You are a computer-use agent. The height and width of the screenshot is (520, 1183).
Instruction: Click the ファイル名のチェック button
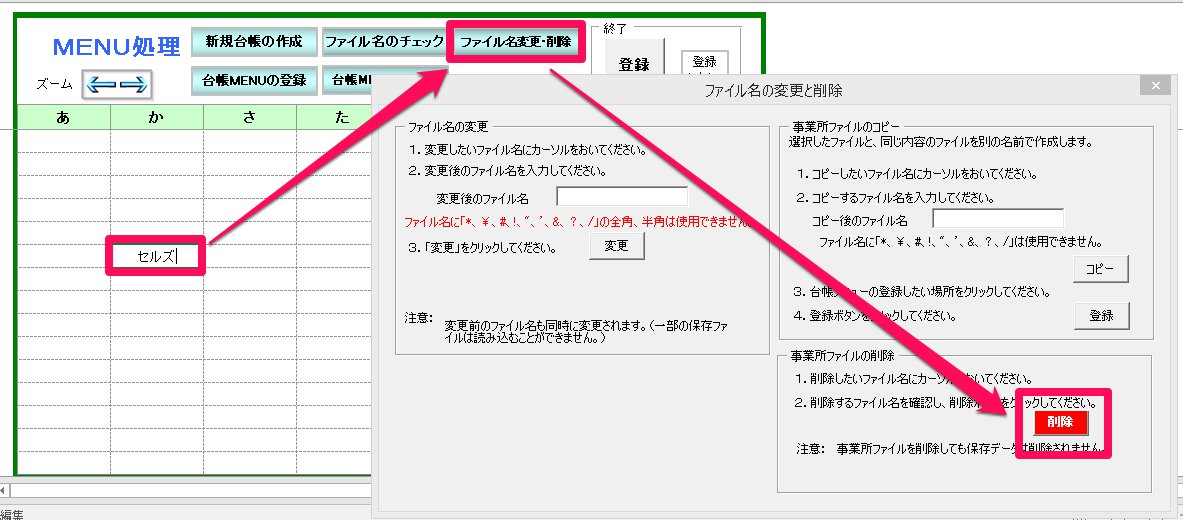click(x=383, y=42)
